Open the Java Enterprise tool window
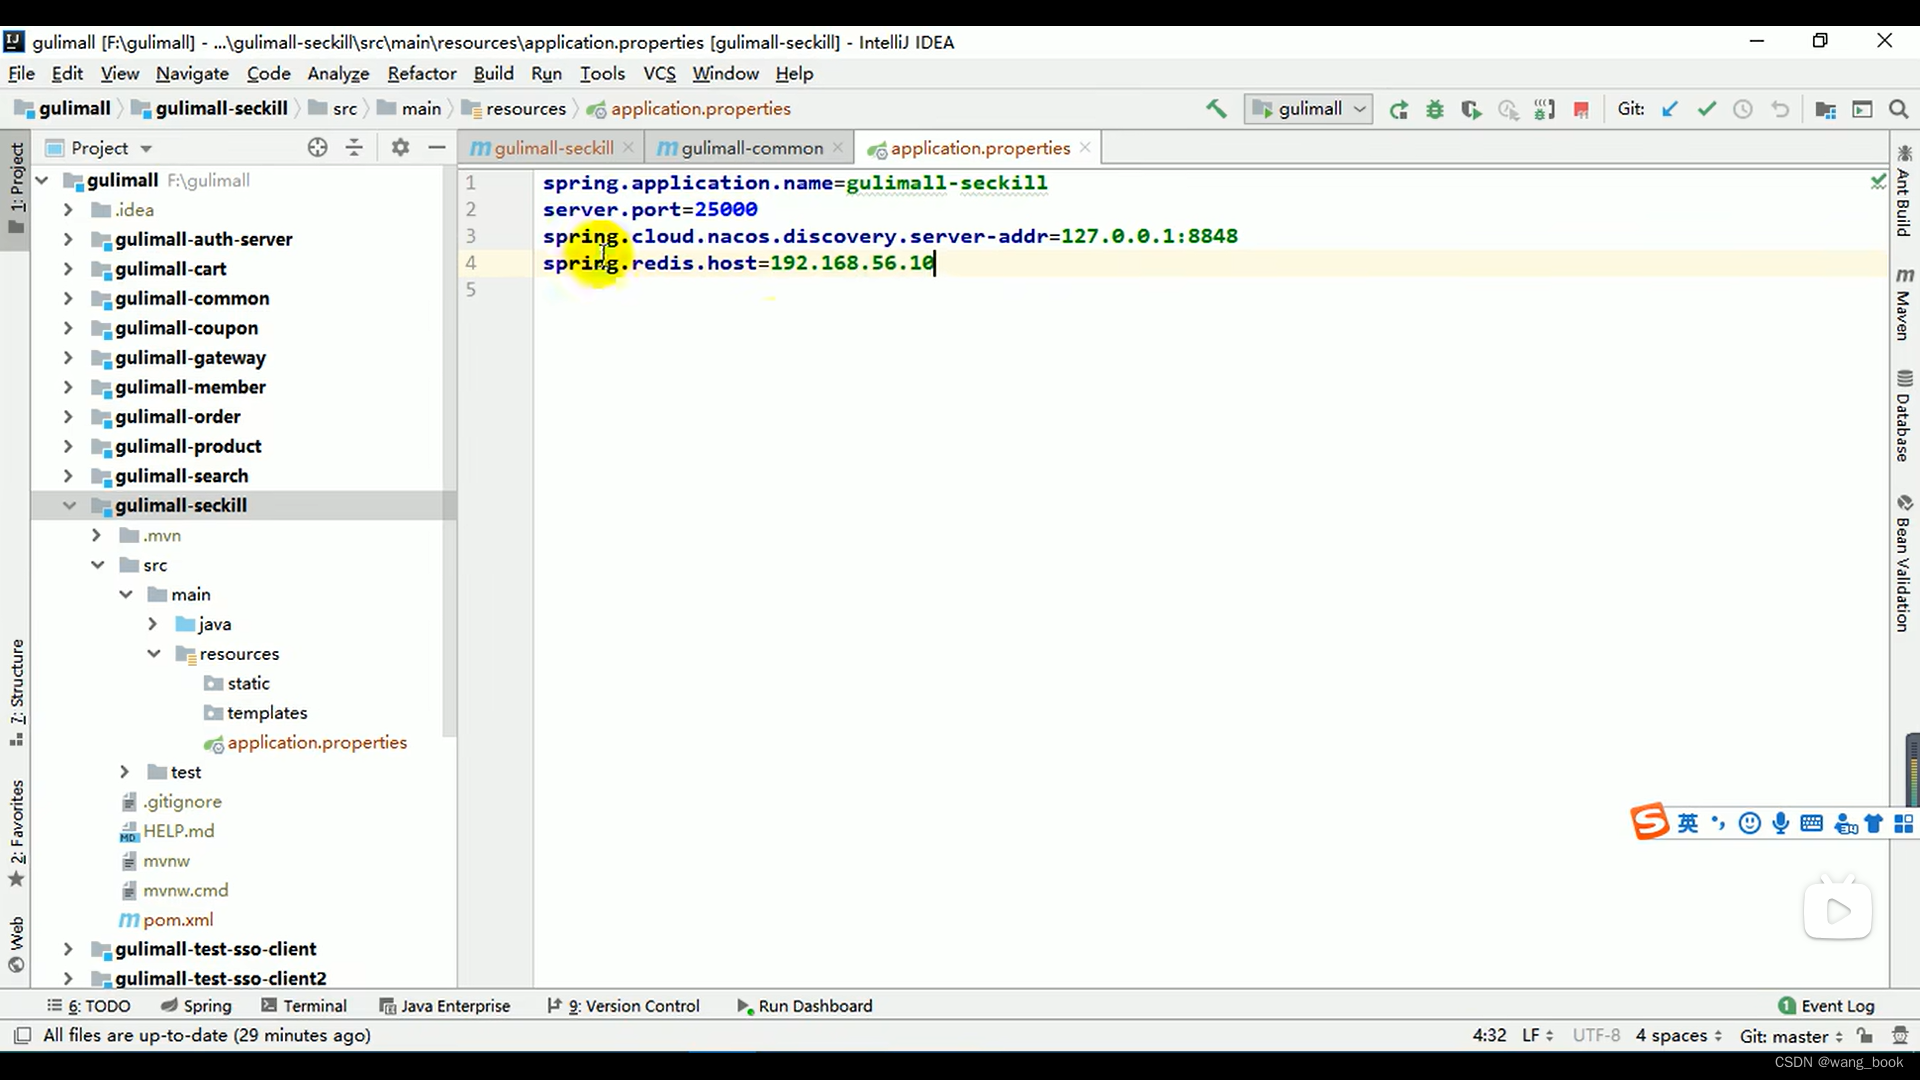This screenshot has height=1080, width=1920. (445, 1006)
